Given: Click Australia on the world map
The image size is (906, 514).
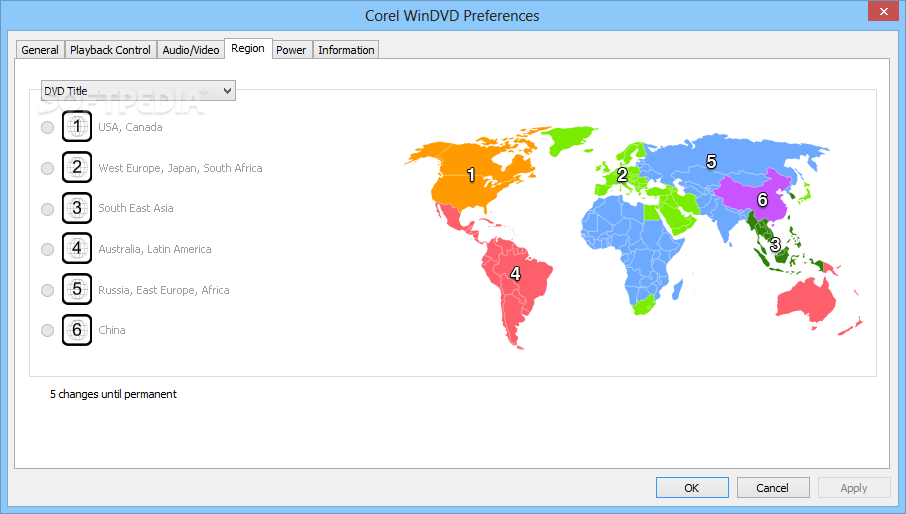Looking at the screenshot, I should (x=806, y=302).
